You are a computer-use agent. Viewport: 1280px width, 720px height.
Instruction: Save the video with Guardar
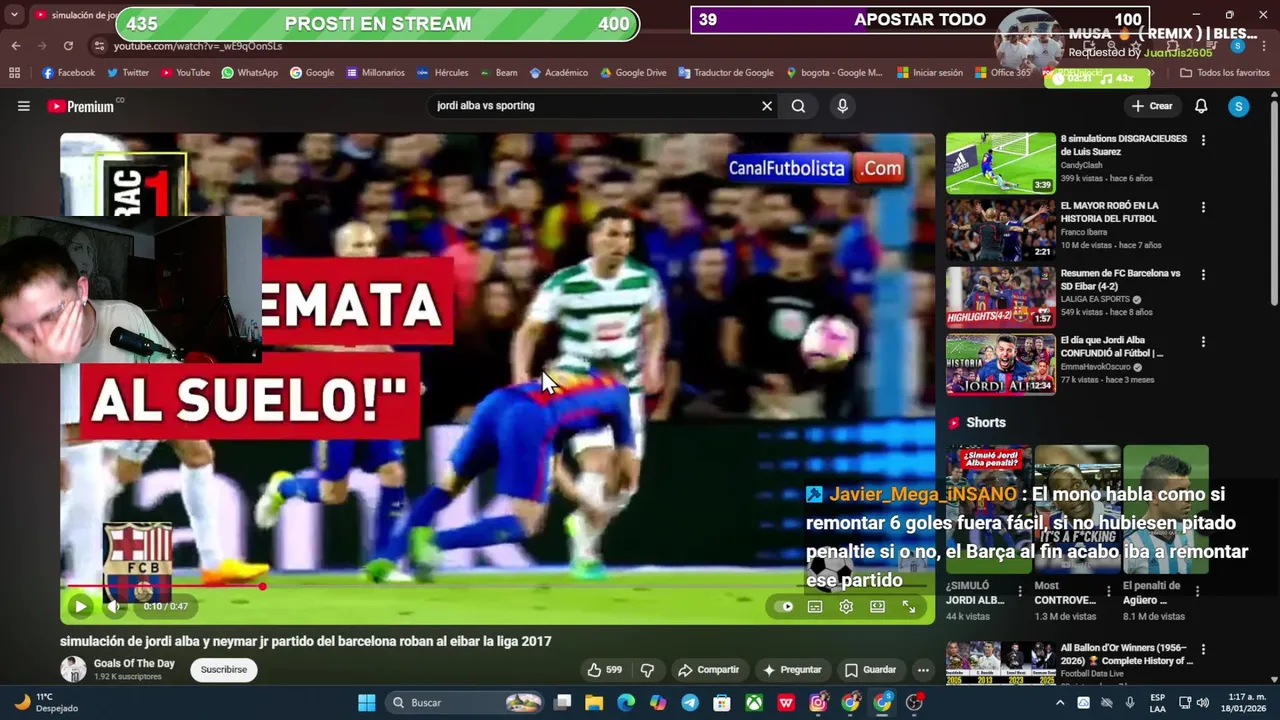[870, 670]
